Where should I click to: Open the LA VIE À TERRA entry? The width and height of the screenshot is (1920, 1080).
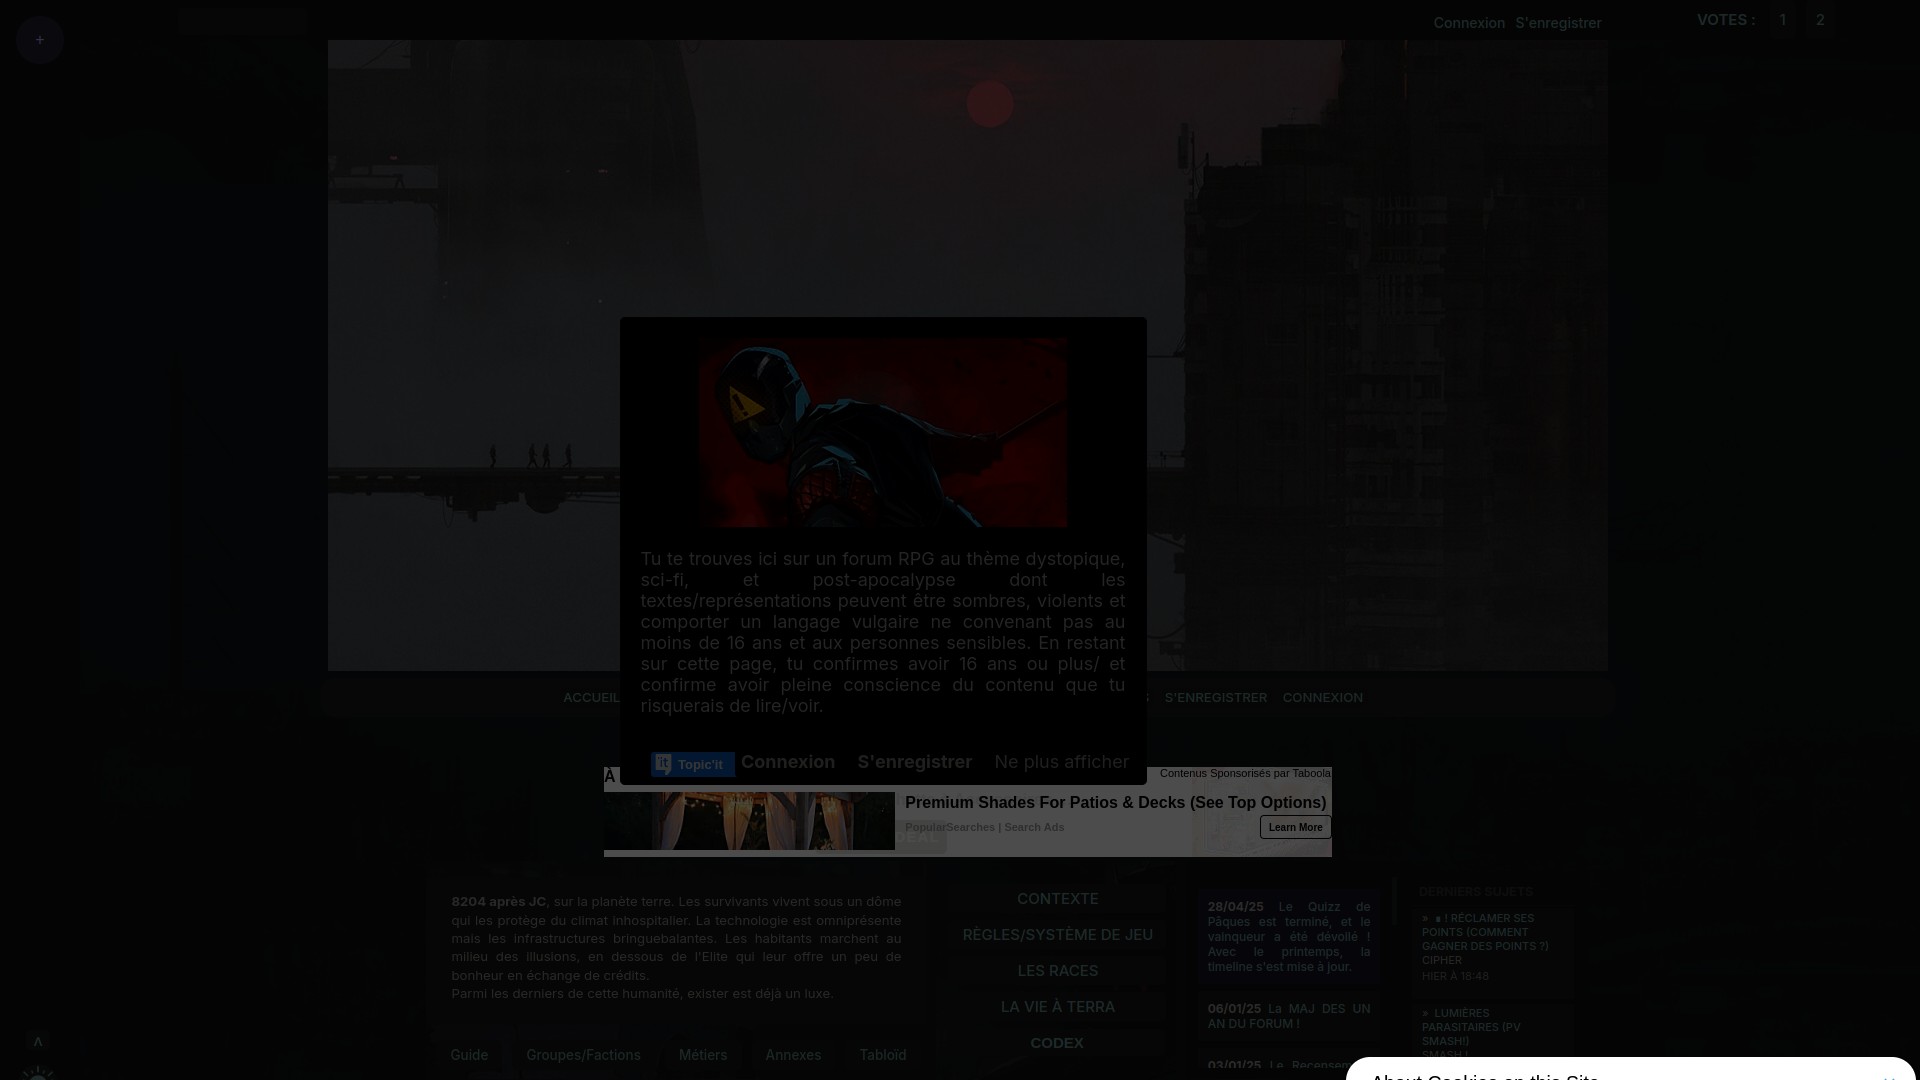click(1057, 1007)
